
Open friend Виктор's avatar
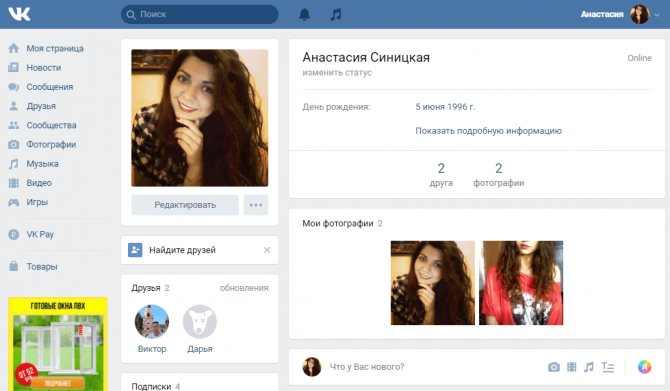coord(152,321)
